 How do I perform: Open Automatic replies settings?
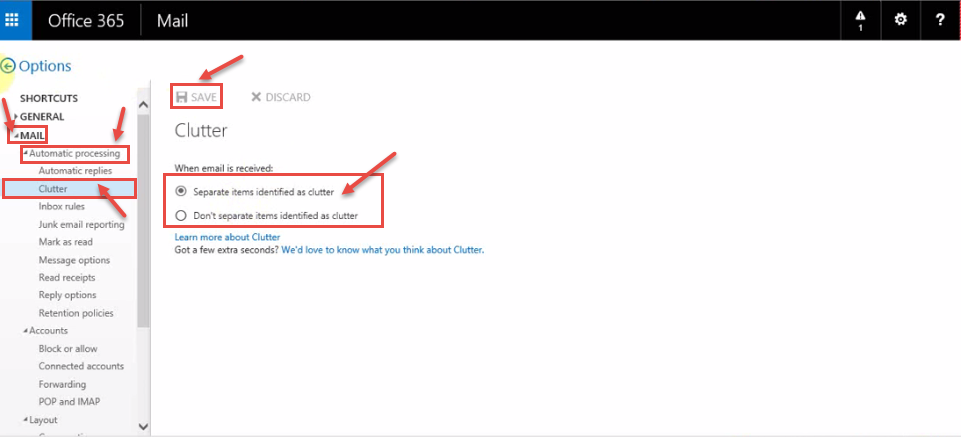pos(75,171)
